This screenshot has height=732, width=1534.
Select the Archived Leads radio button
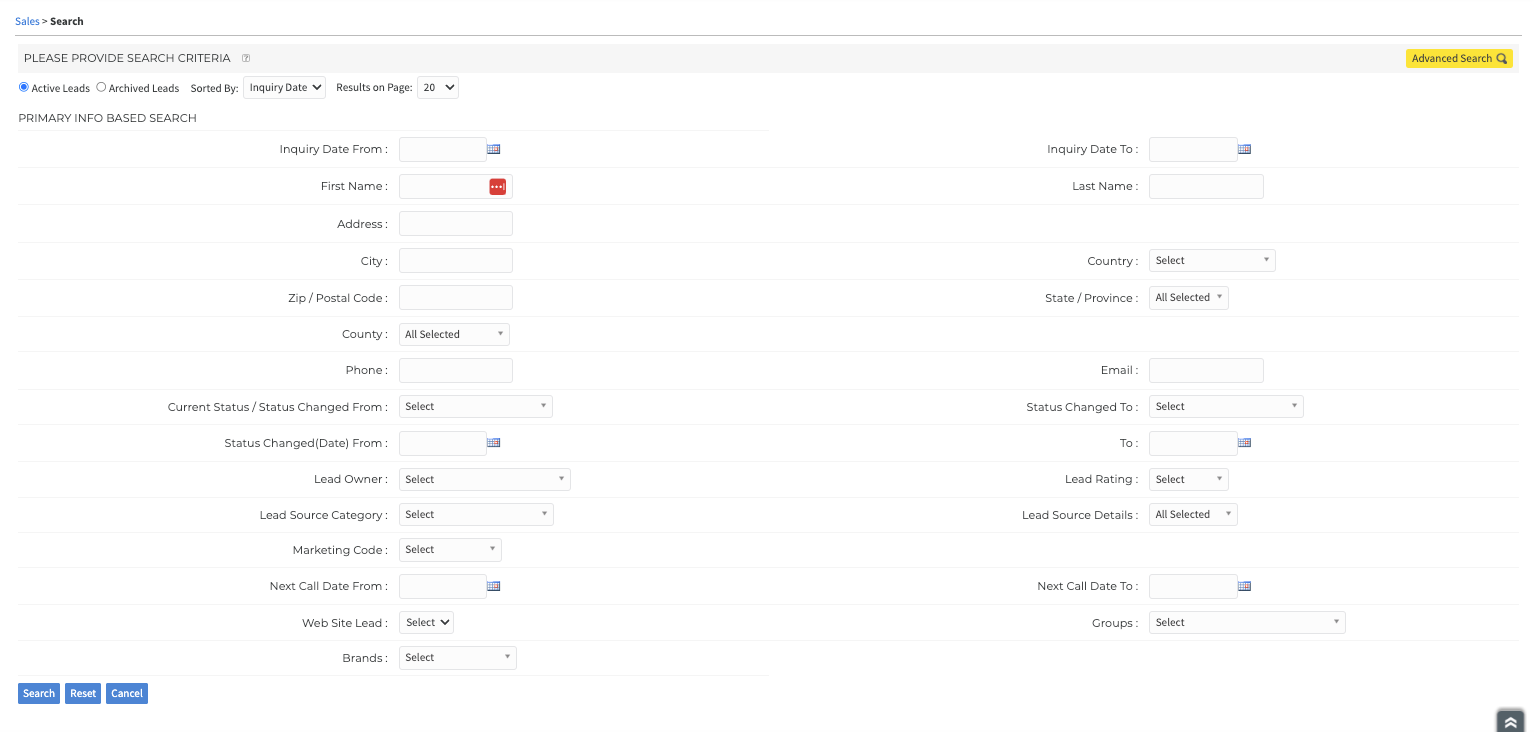click(101, 87)
